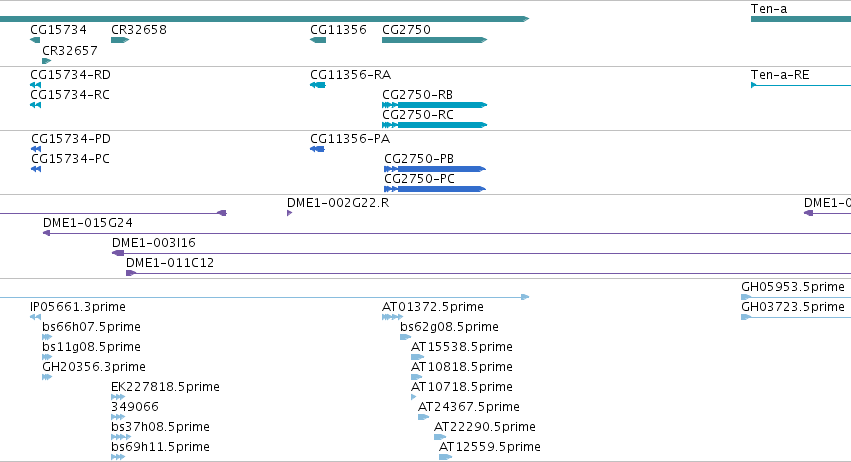Click the CG11356 gene arrow glyph

click(x=318, y=40)
